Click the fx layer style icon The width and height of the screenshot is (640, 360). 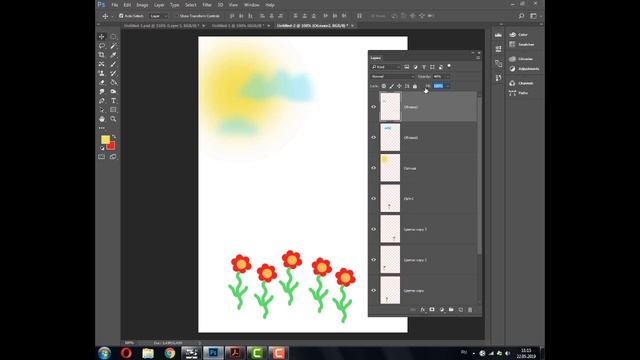422,310
